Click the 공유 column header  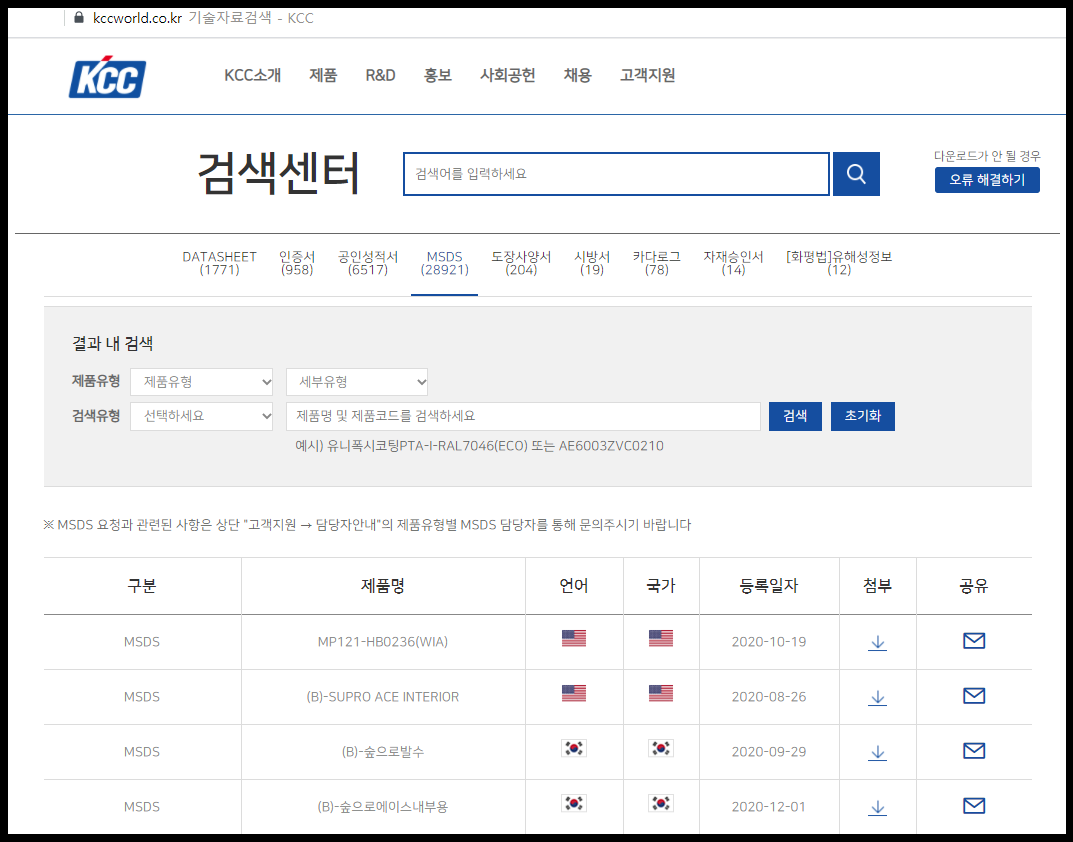[974, 586]
